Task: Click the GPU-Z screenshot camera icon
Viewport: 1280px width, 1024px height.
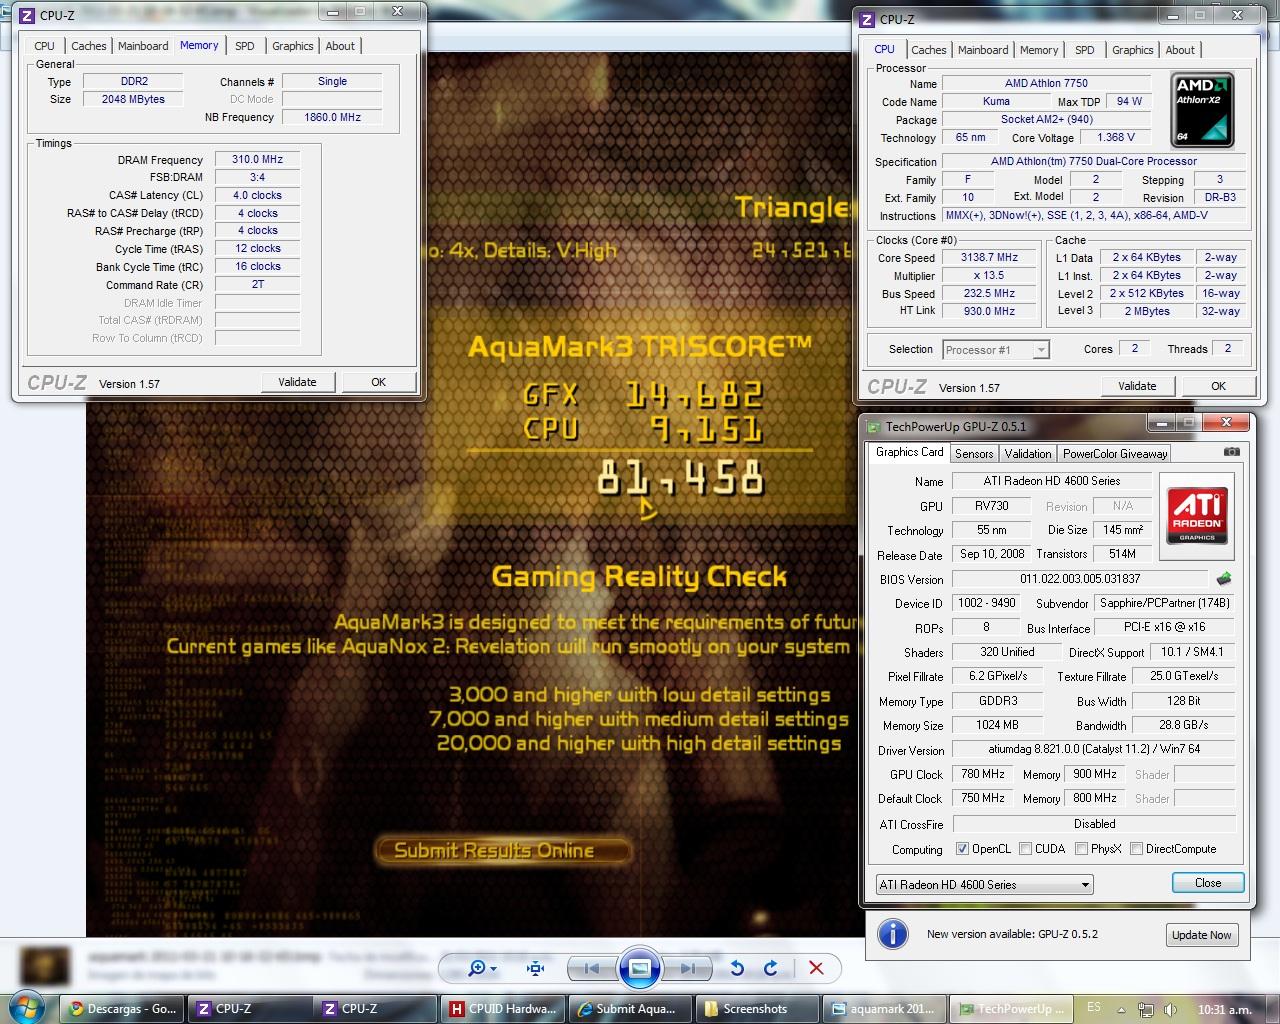Action: [1232, 452]
